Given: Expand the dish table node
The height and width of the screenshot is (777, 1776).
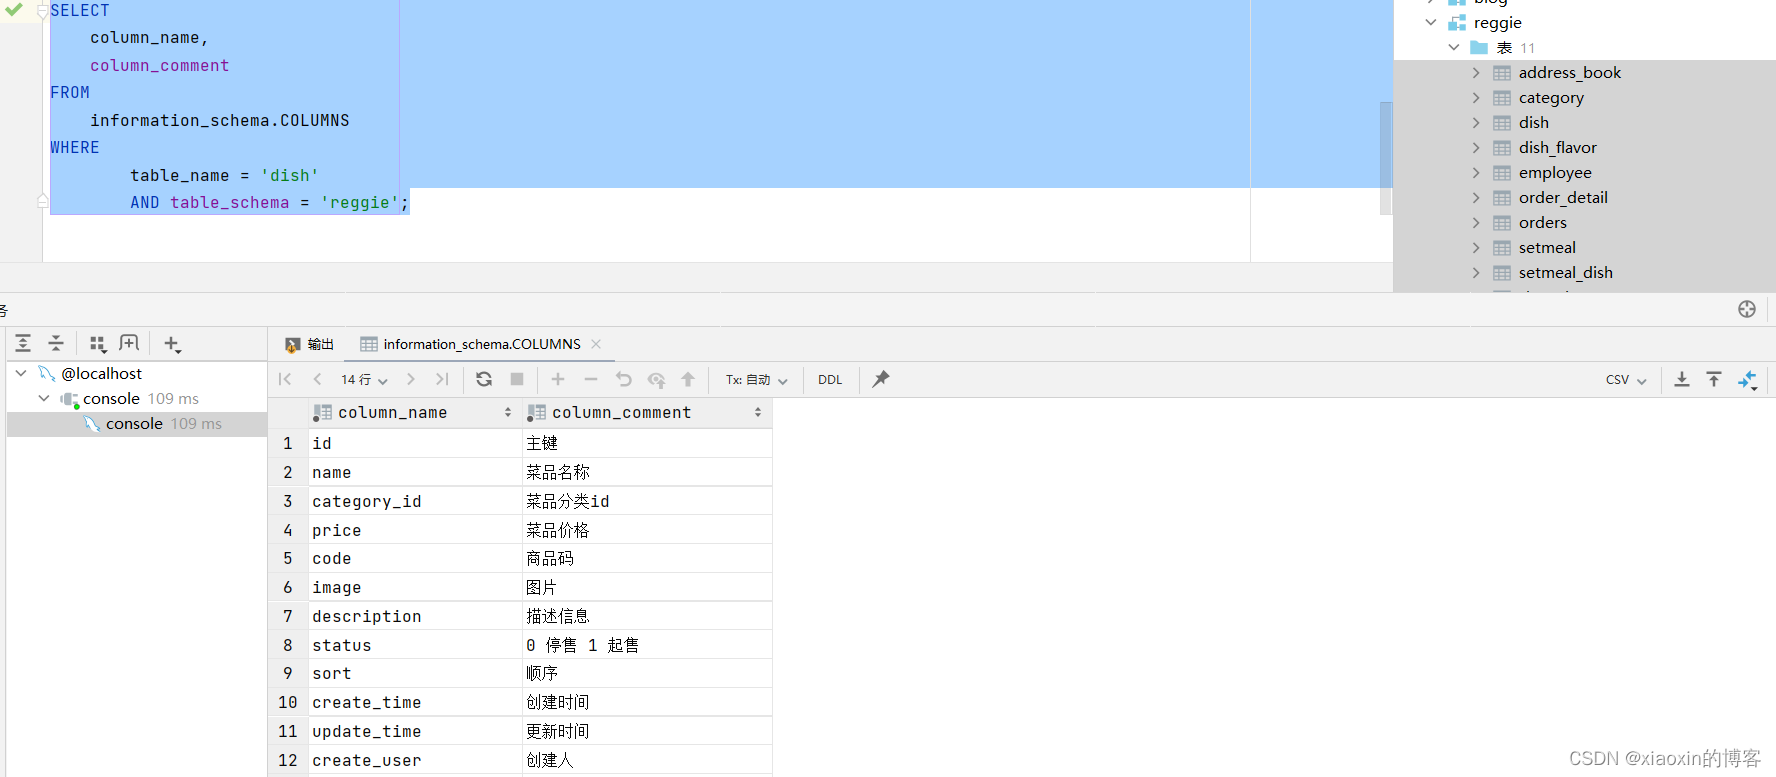Looking at the screenshot, I should pos(1476,122).
